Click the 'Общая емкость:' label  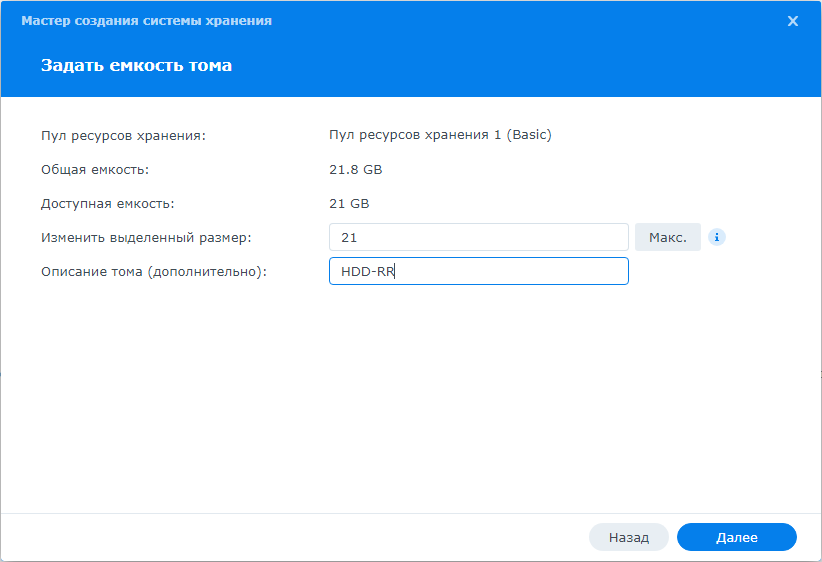[x=95, y=170]
